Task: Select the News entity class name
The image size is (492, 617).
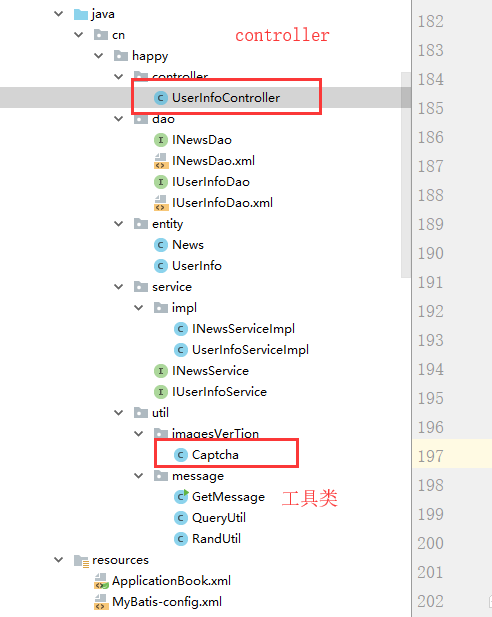Action: [x=188, y=245]
